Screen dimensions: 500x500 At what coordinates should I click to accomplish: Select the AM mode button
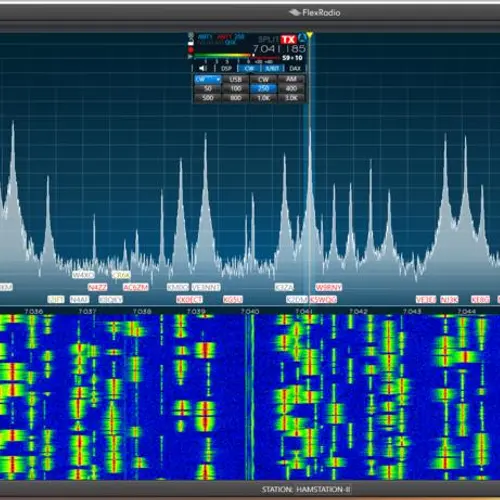291,79
